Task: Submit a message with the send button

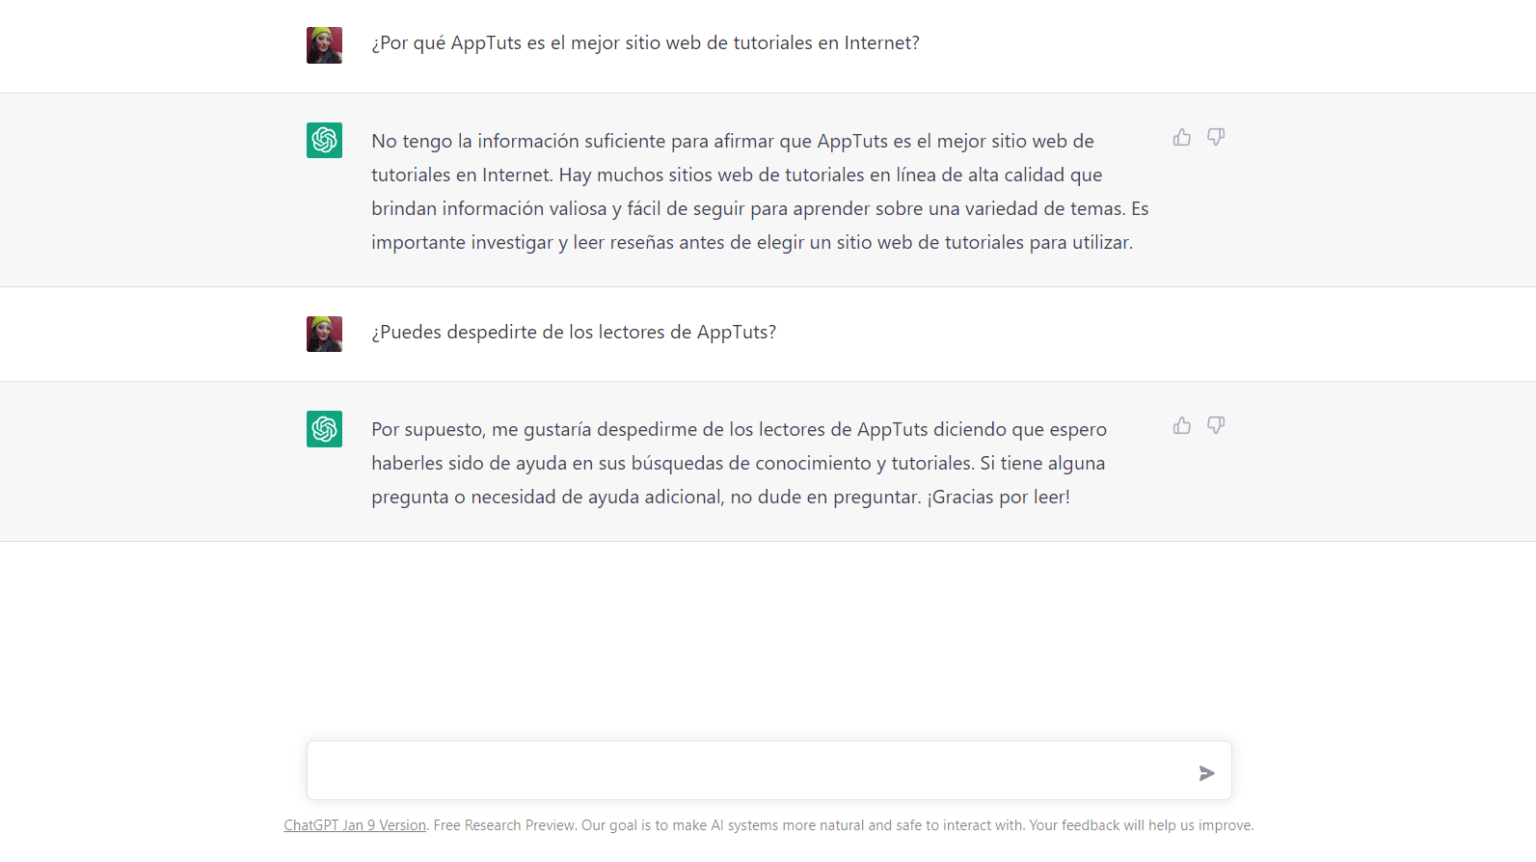Action: (1206, 771)
